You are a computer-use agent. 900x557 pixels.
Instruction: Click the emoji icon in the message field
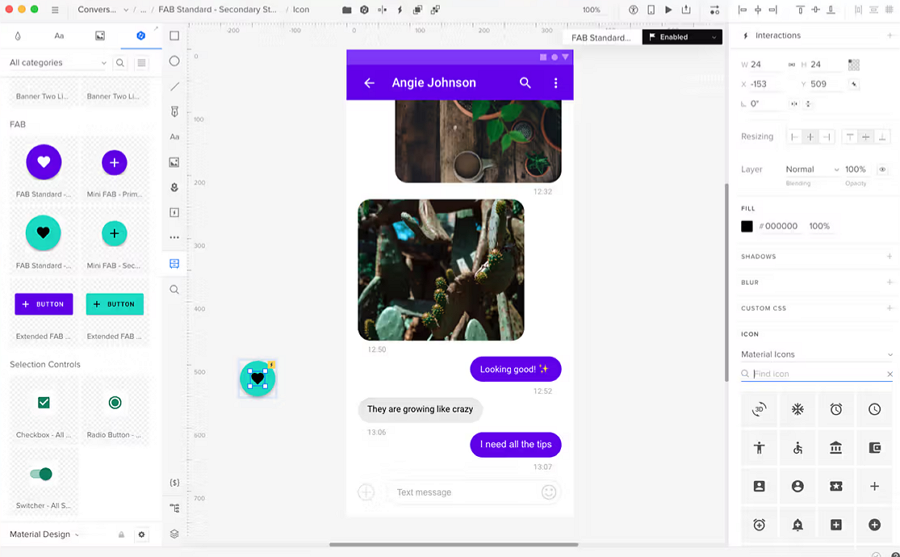tap(549, 492)
